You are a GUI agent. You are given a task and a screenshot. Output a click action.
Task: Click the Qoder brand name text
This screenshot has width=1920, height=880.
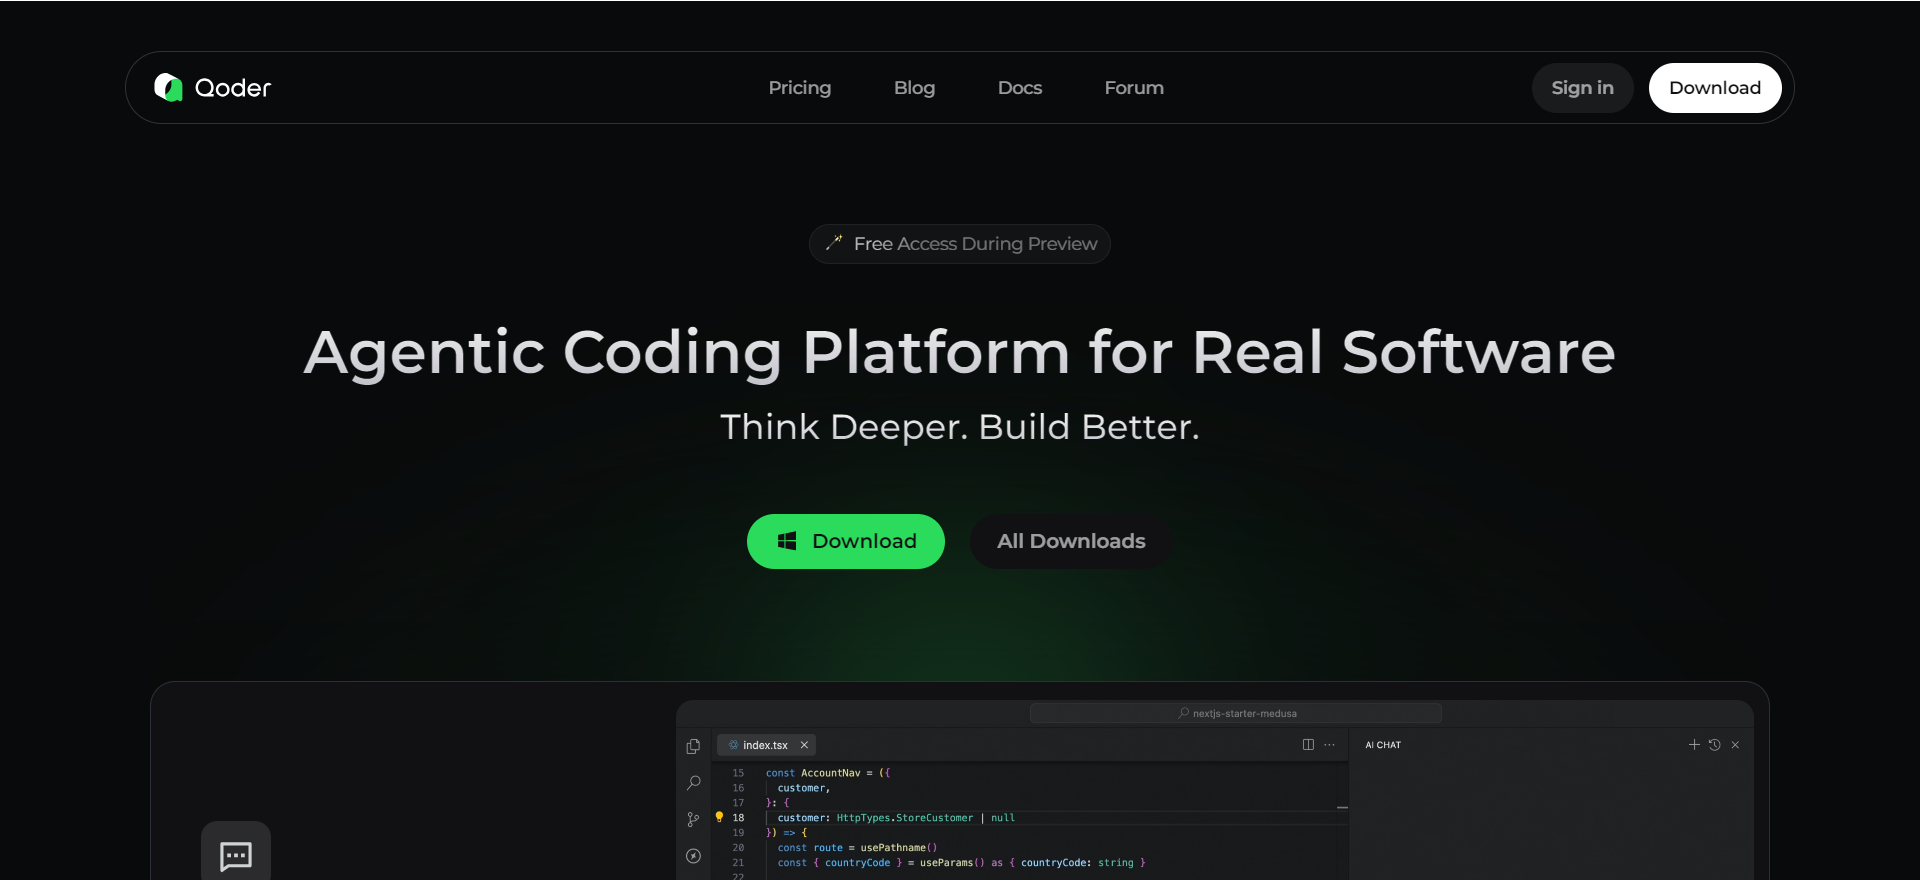click(233, 88)
